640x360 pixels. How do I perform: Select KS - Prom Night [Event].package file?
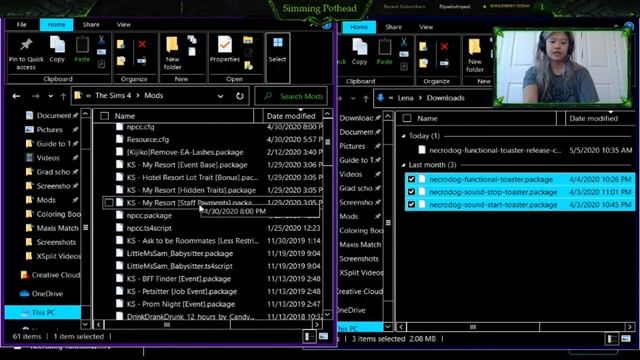pyautogui.click(x=180, y=304)
